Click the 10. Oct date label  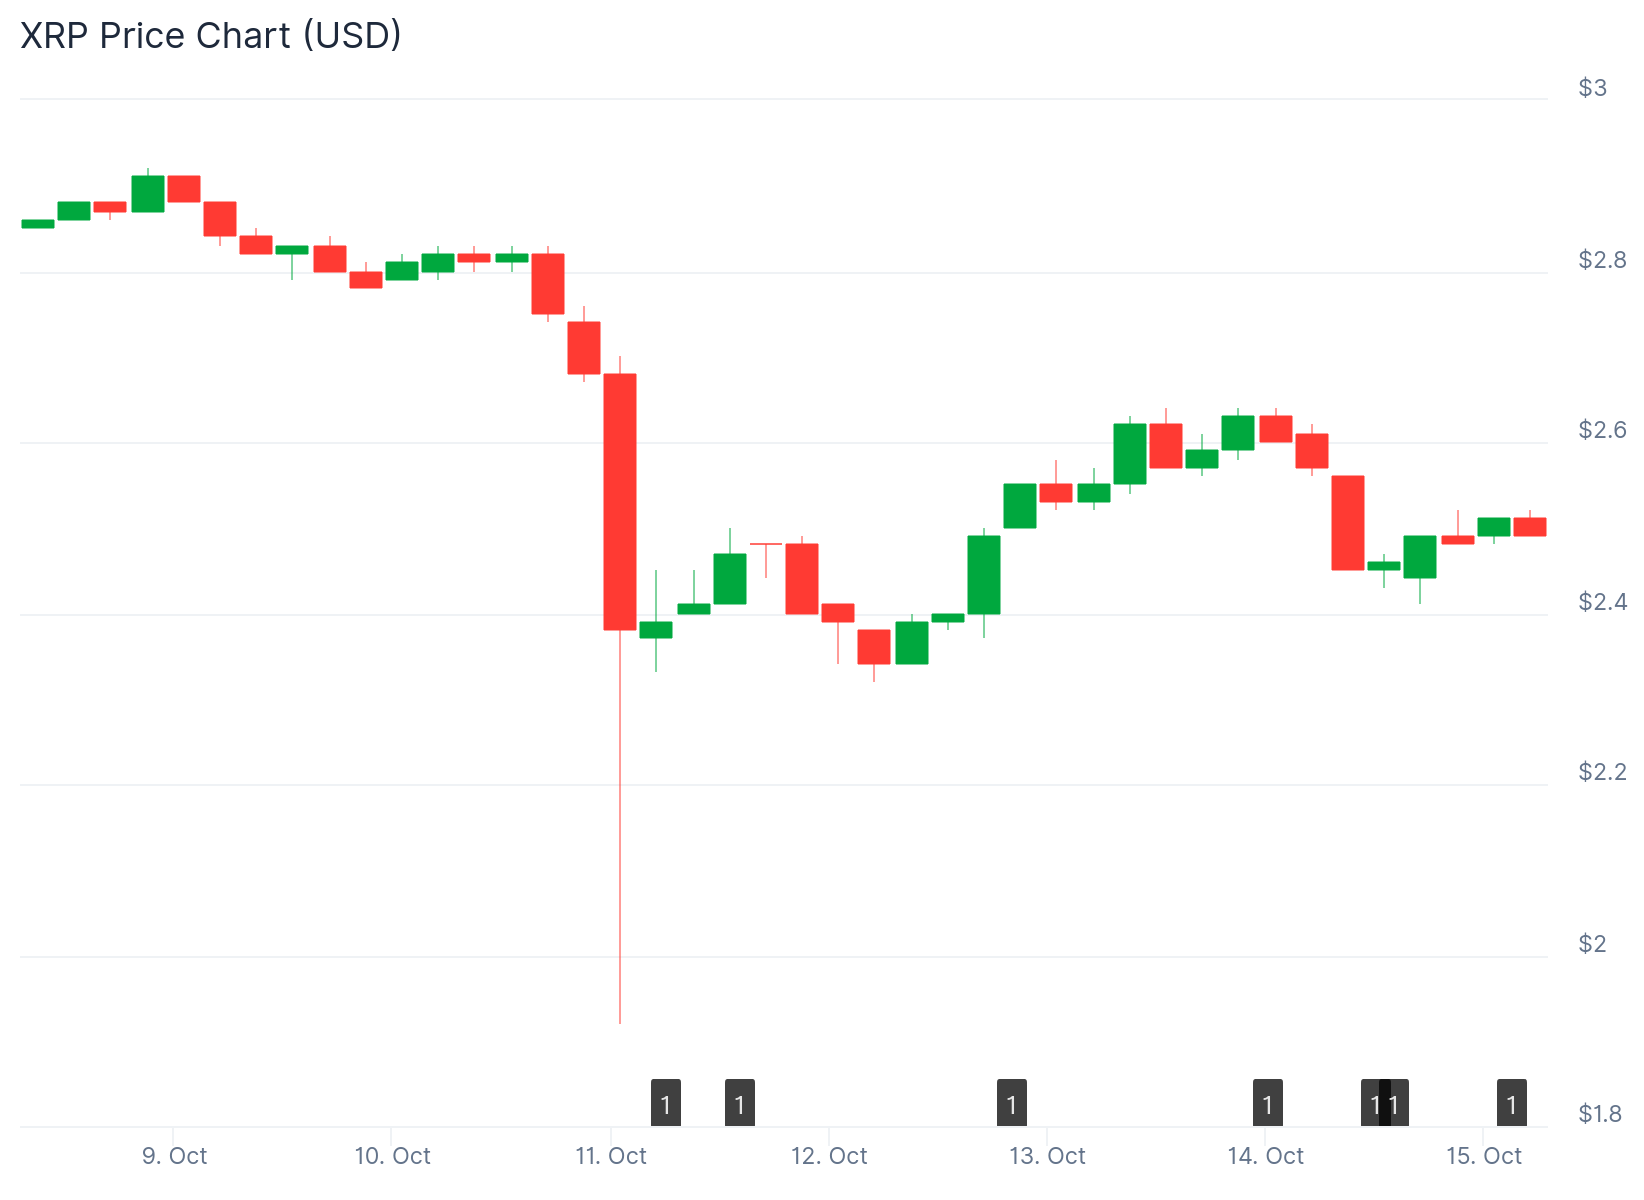392,1157
